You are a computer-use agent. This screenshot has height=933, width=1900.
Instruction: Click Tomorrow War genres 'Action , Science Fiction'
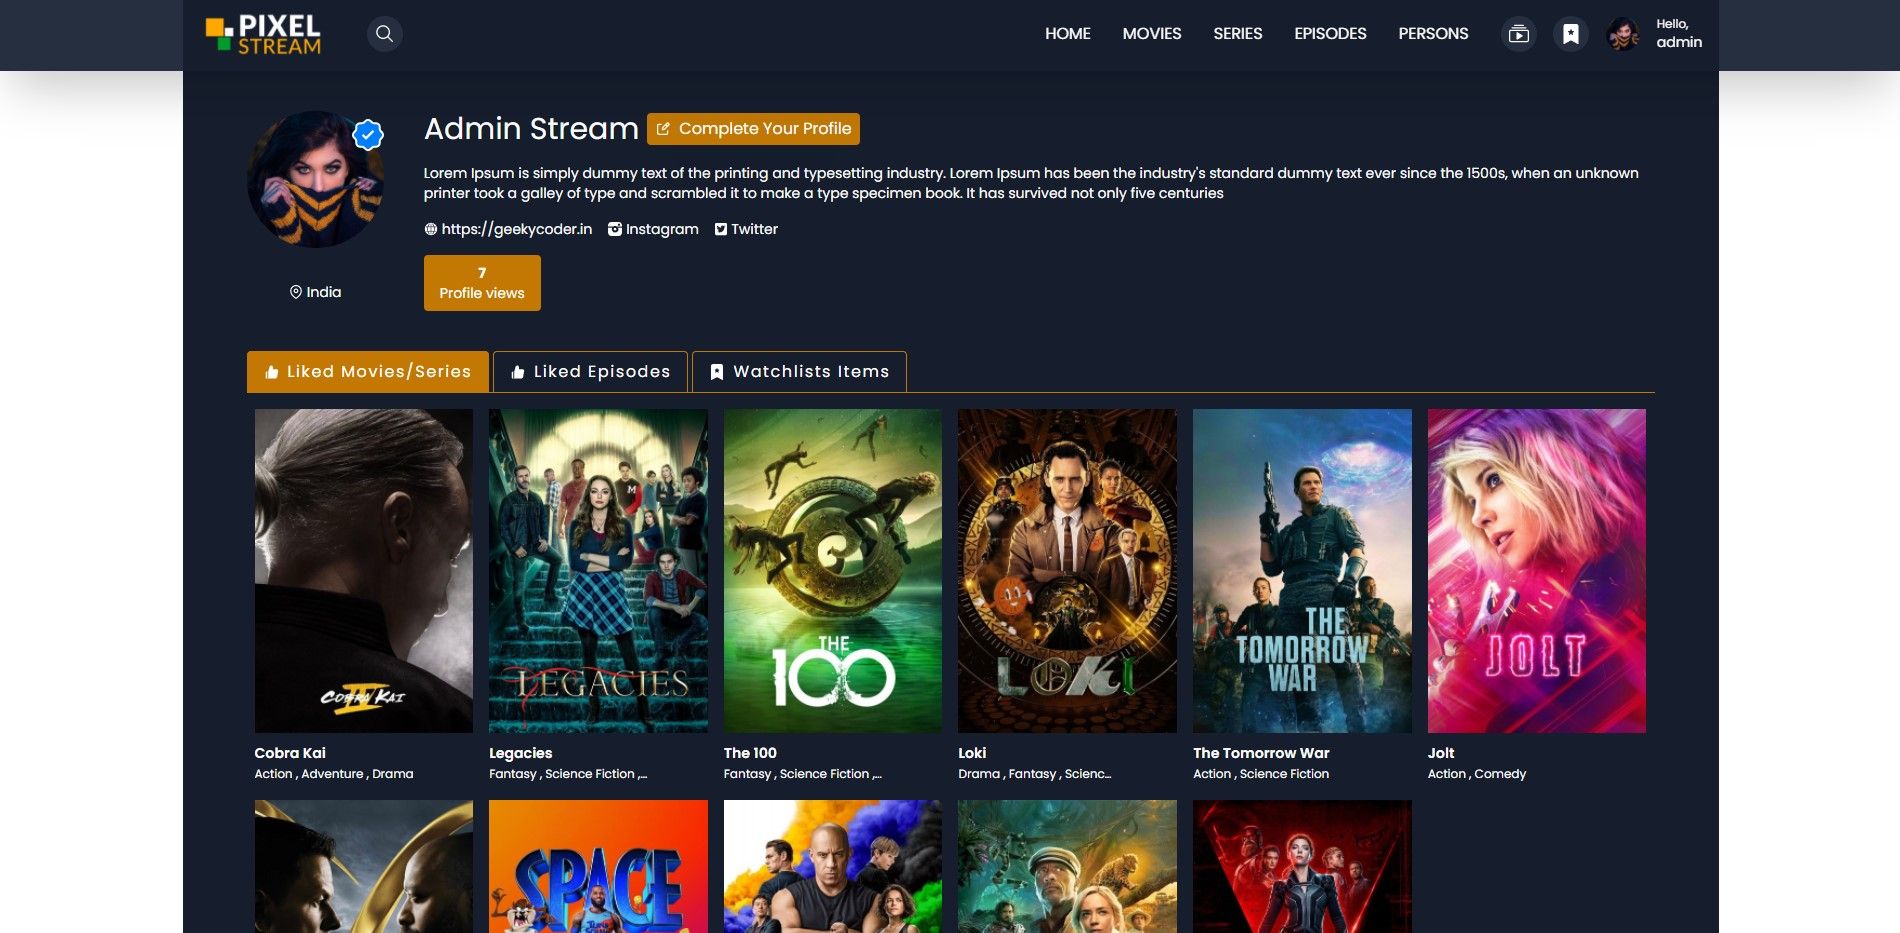(1261, 774)
